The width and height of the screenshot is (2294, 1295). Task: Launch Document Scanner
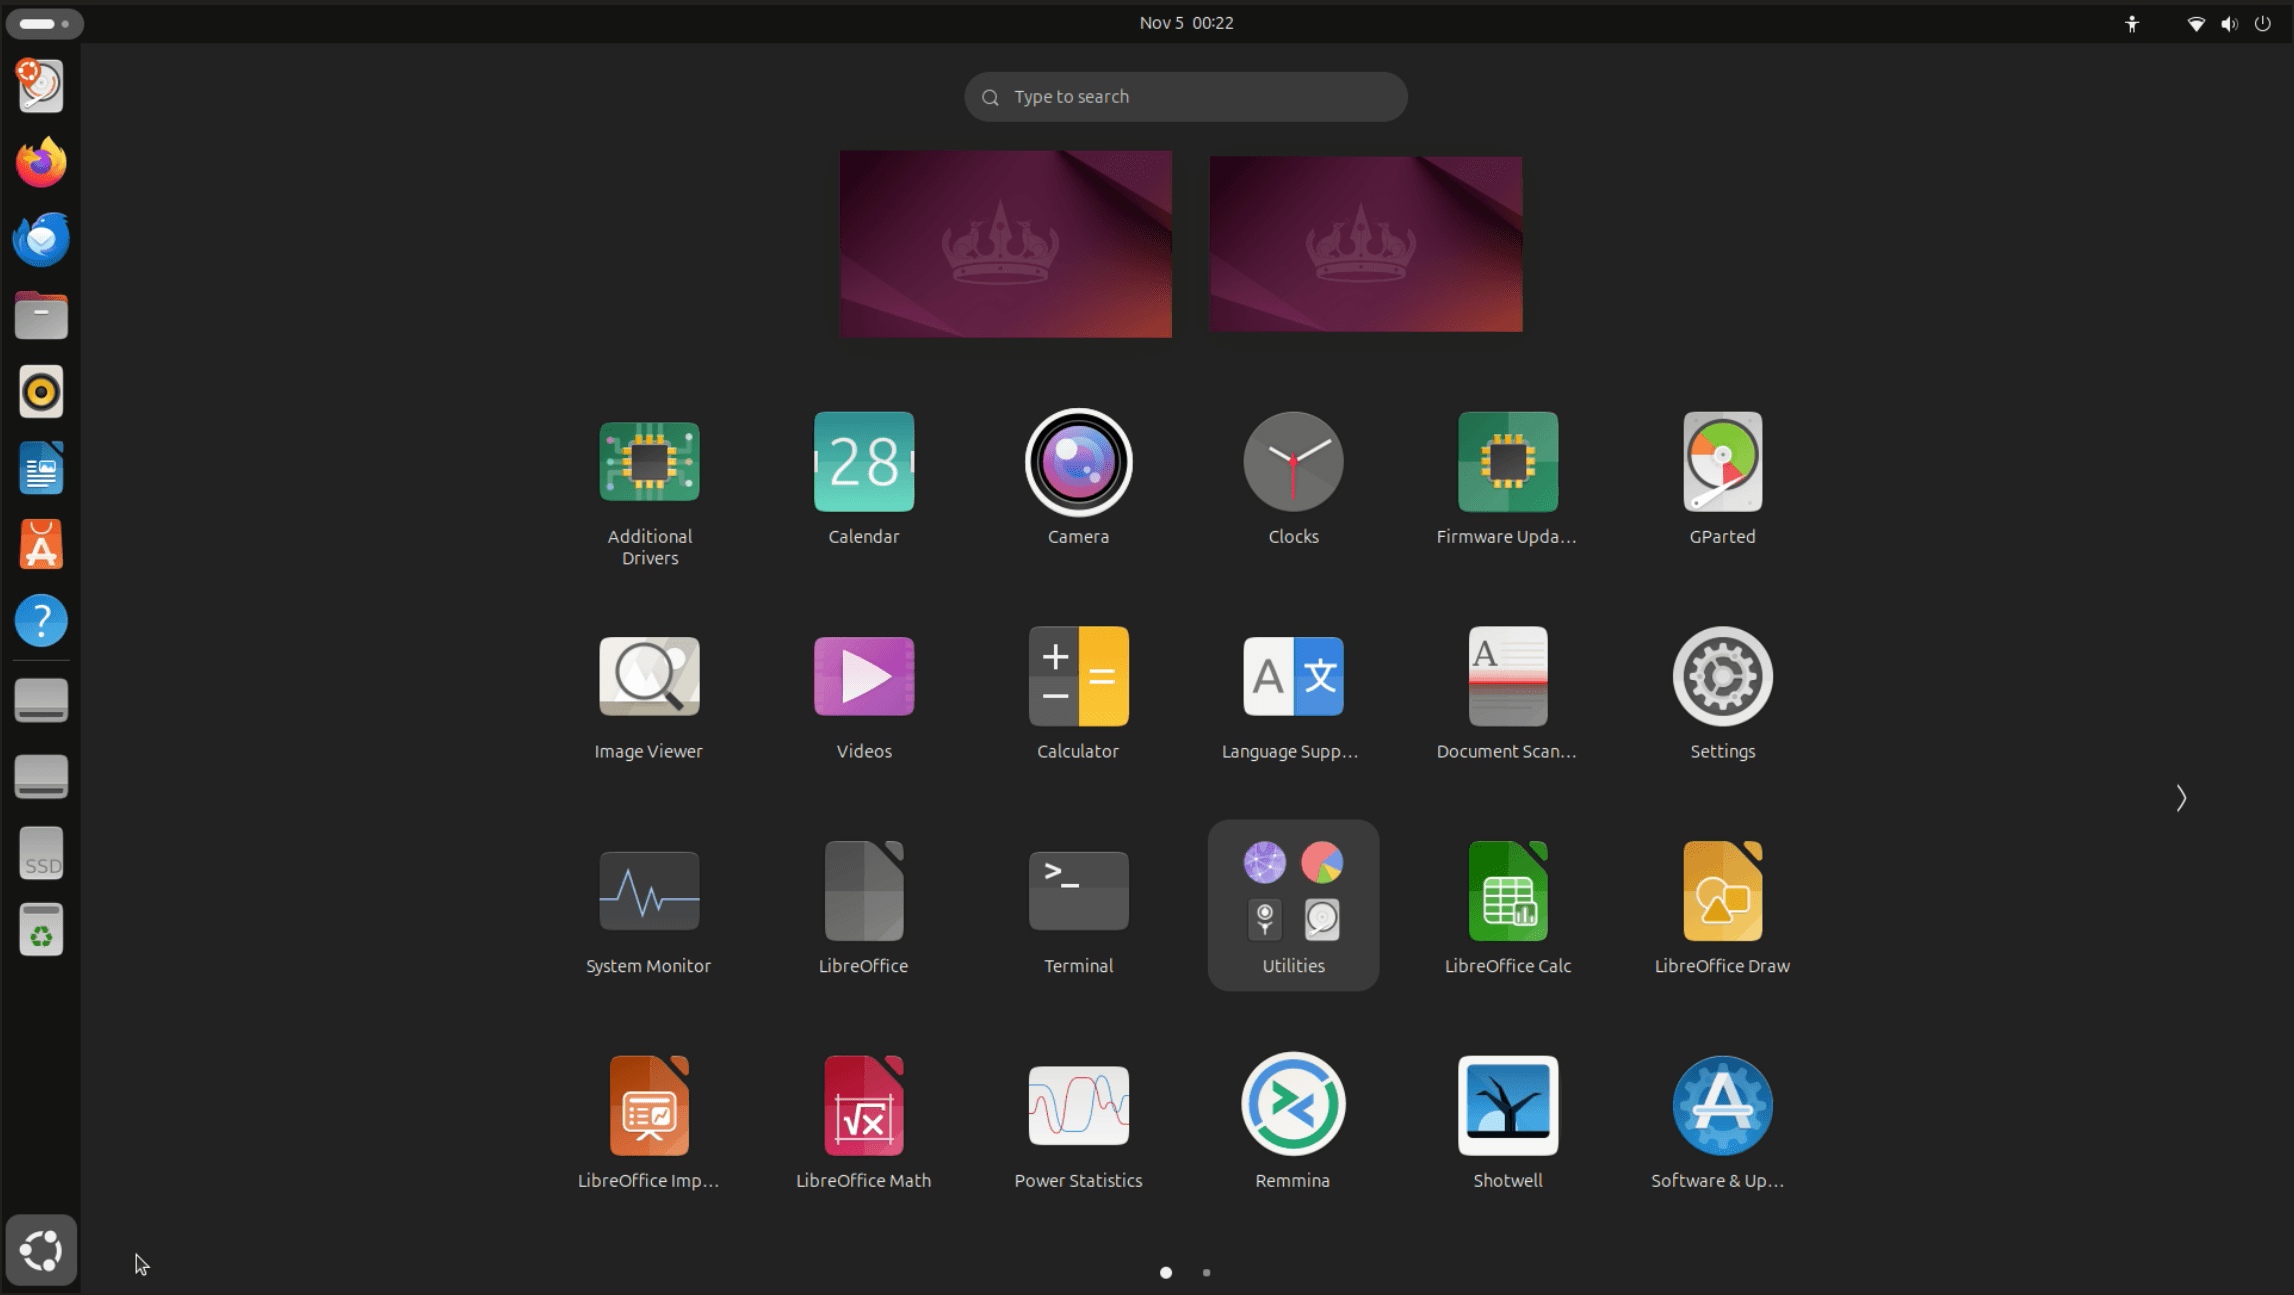tap(1507, 677)
